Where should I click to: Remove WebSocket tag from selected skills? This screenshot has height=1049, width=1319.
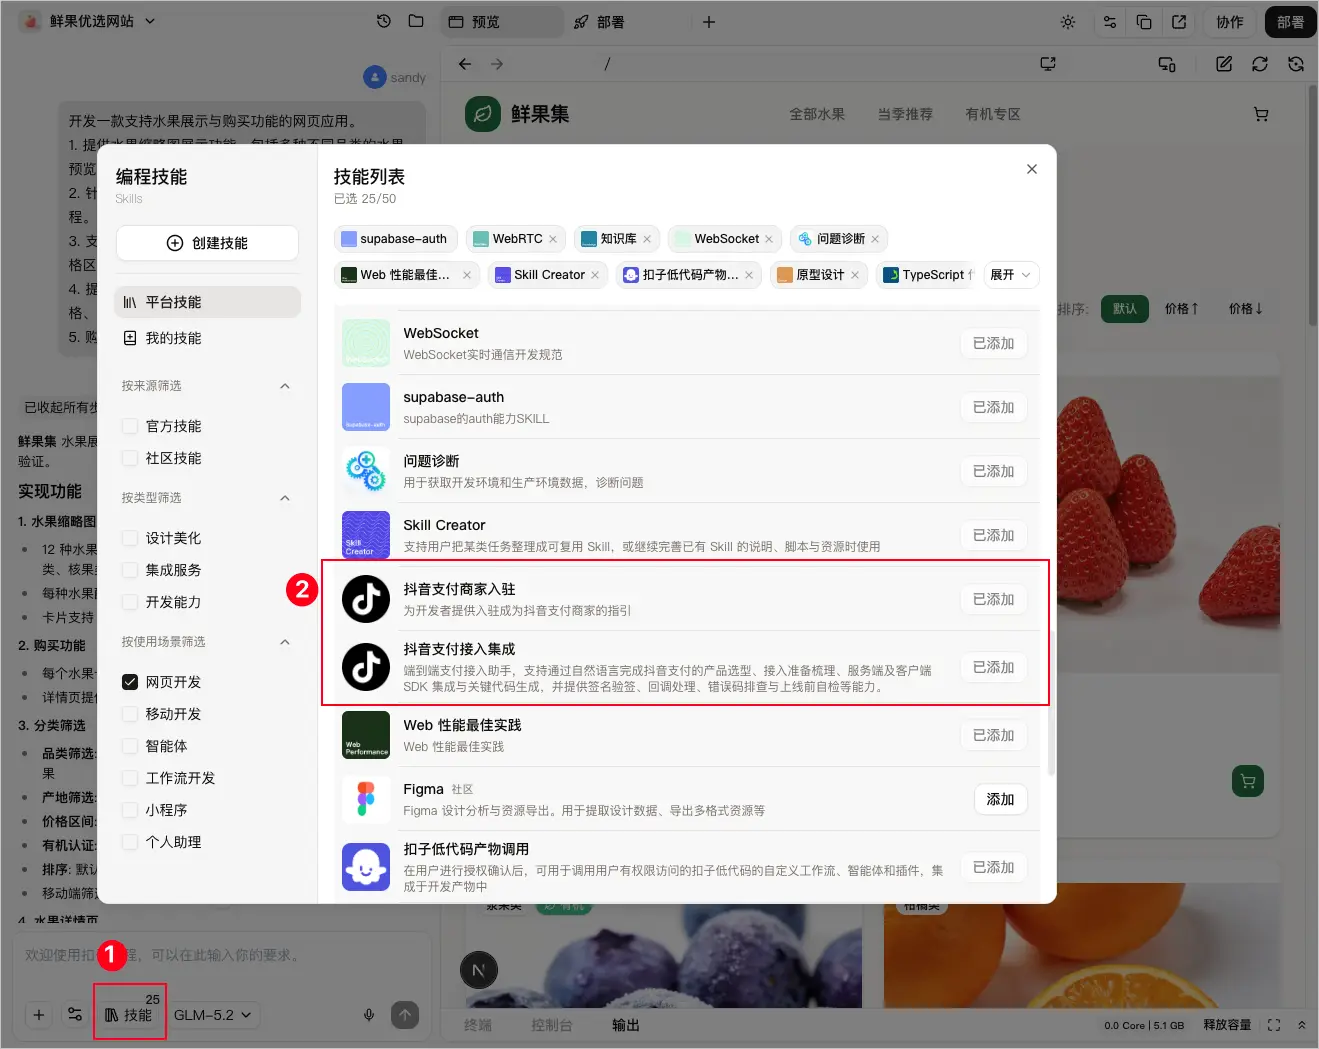click(769, 239)
